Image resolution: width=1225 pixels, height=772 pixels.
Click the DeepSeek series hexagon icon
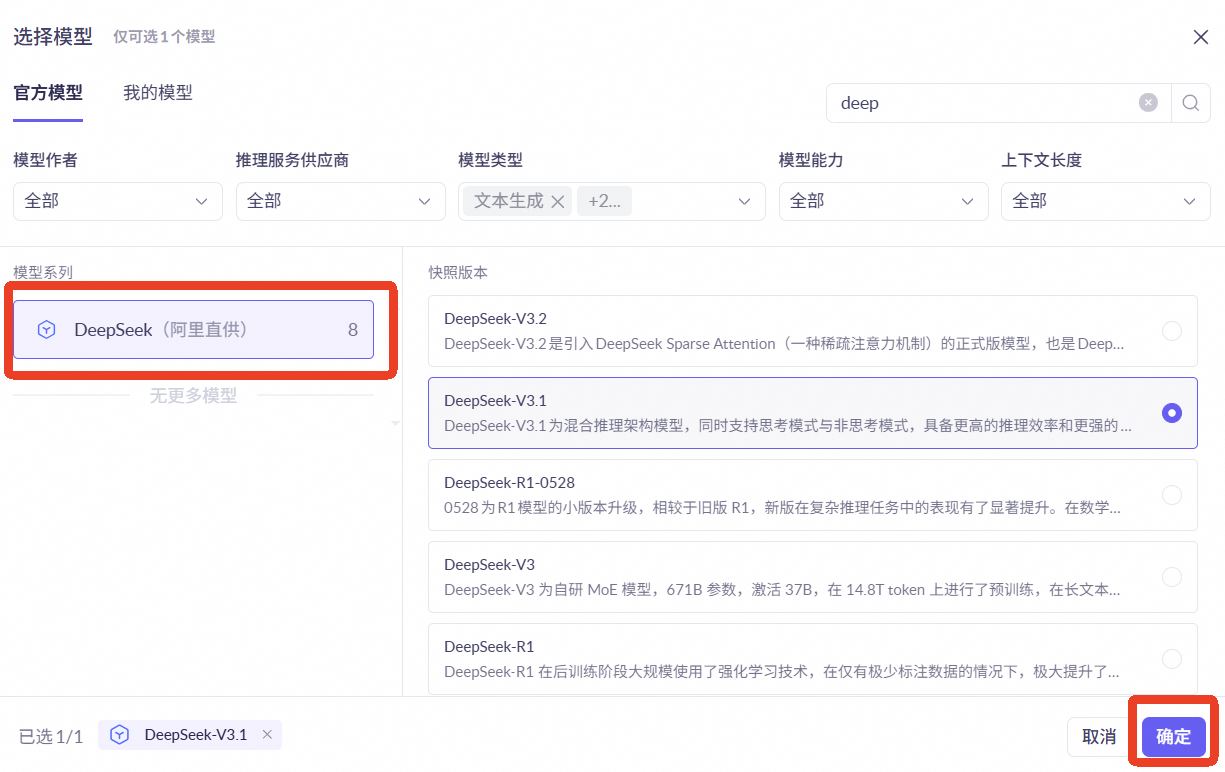[x=46, y=329]
